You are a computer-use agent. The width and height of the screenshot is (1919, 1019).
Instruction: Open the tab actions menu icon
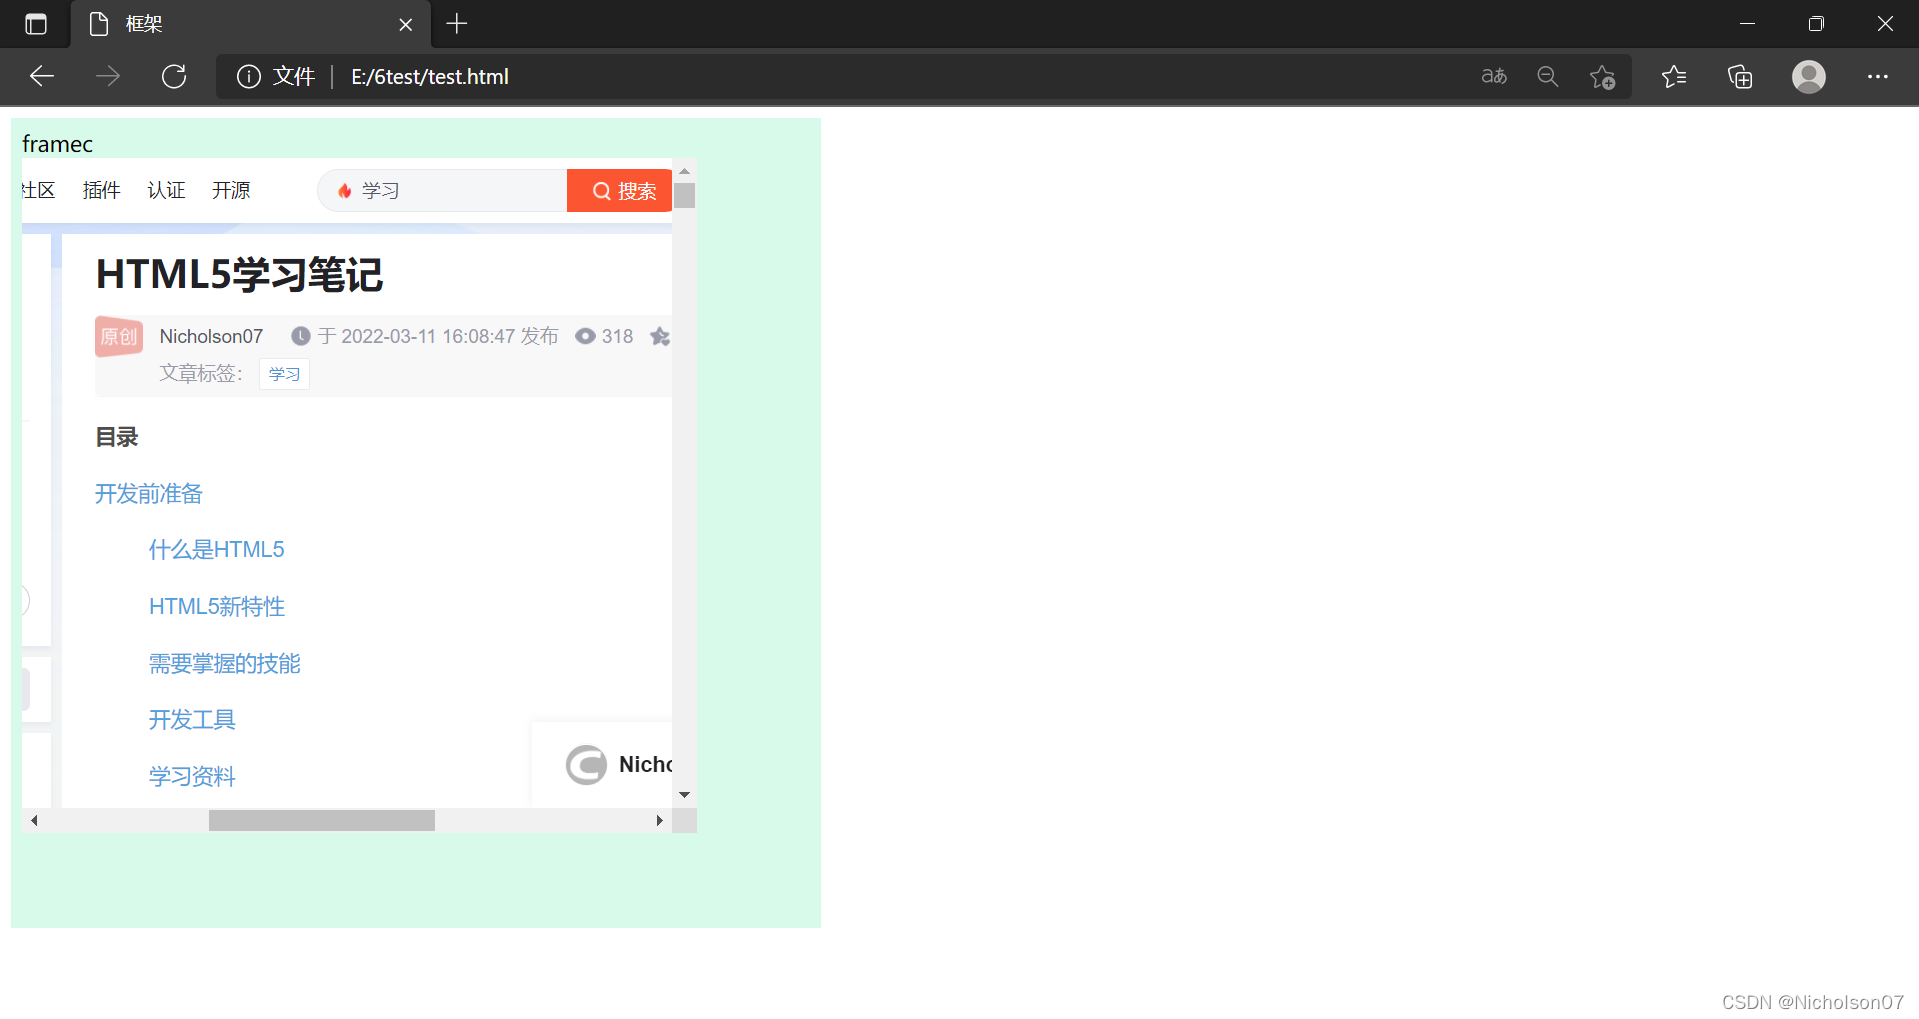pyautogui.click(x=36, y=24)
